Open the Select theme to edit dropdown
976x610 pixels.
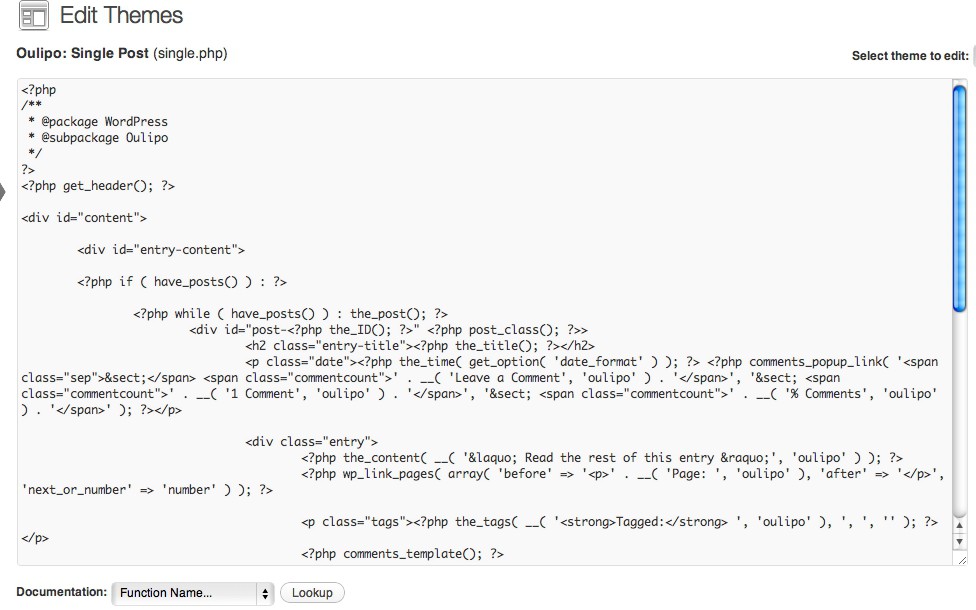[973, 56]
